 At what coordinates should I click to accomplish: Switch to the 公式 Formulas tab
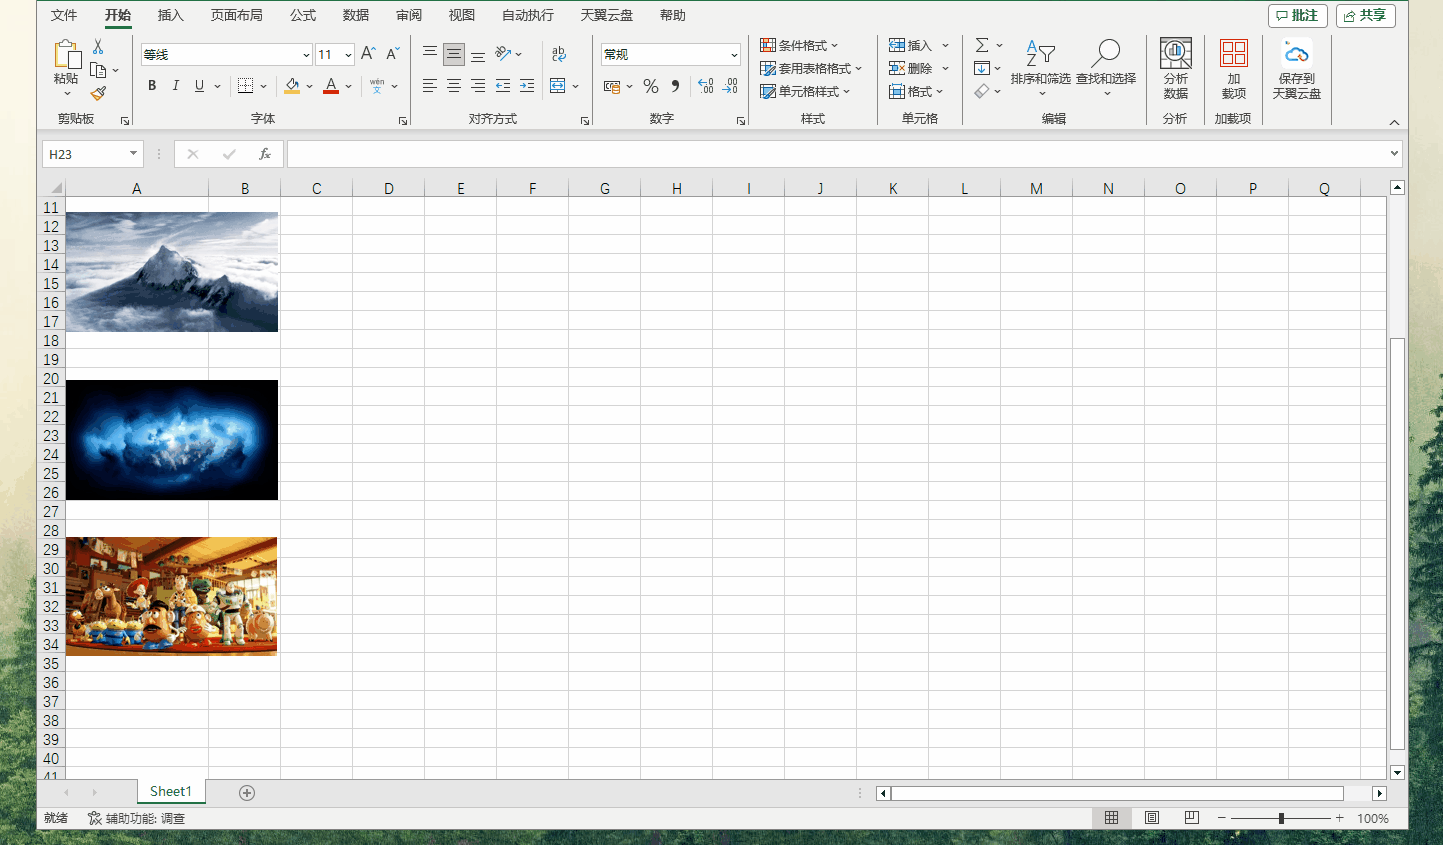coord(303,15)
